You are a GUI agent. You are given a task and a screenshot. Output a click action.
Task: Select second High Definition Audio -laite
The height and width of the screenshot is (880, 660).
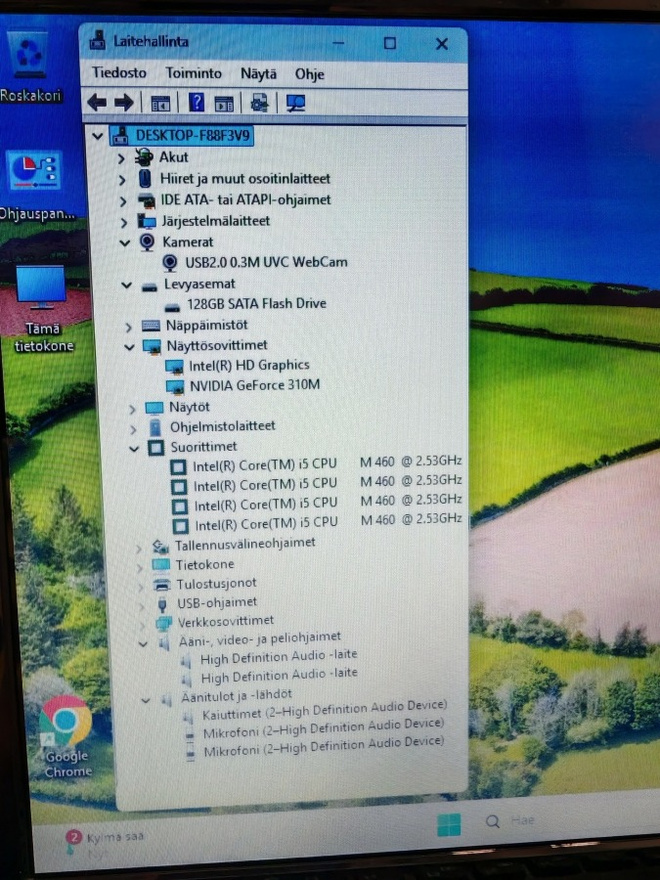[279, 675]
